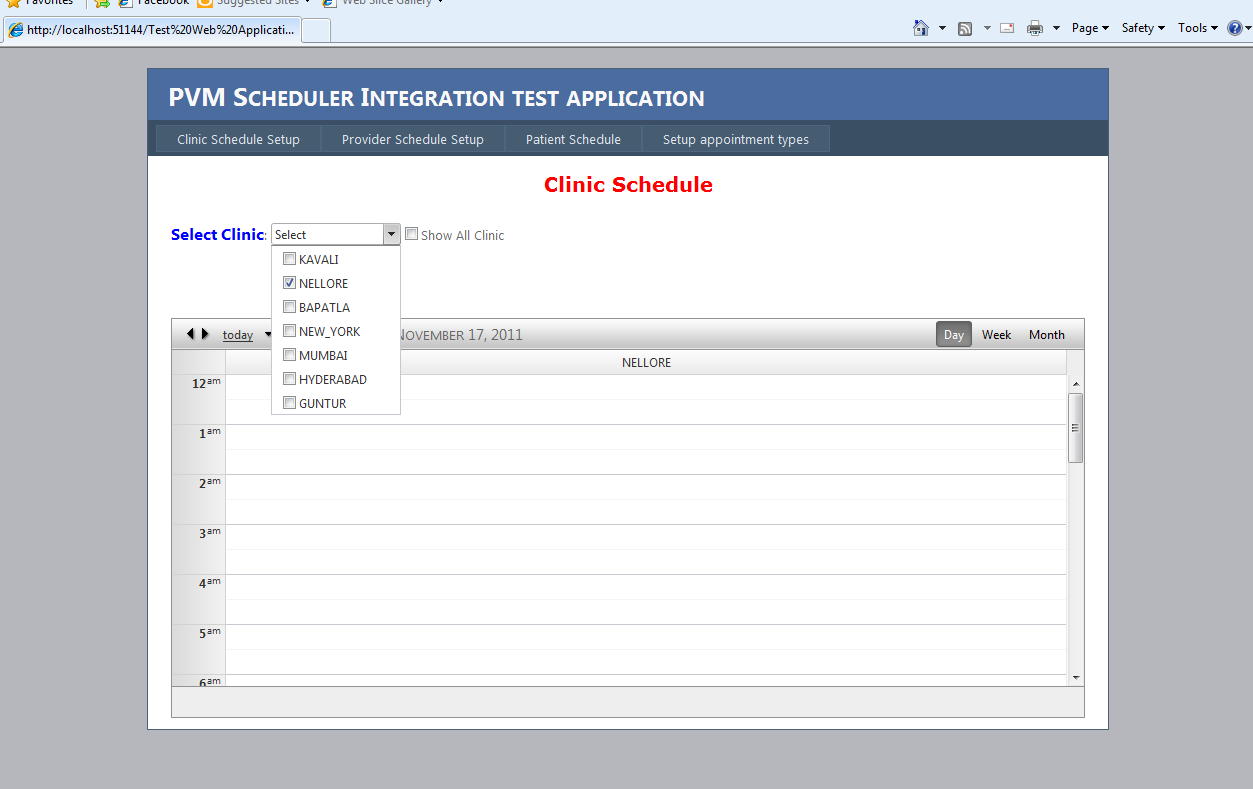
Task: Uncheck the NELLORE clinic checkbox
Action: pos(290,283)
